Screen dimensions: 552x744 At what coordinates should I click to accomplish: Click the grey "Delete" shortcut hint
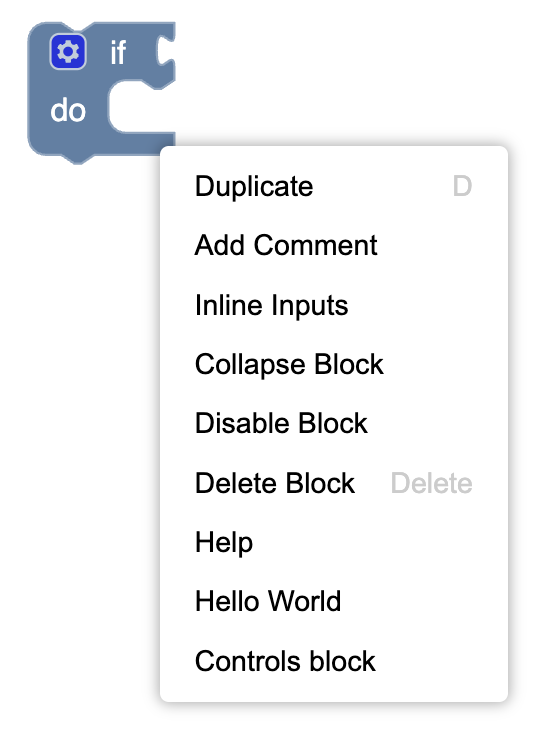[431, 484]
